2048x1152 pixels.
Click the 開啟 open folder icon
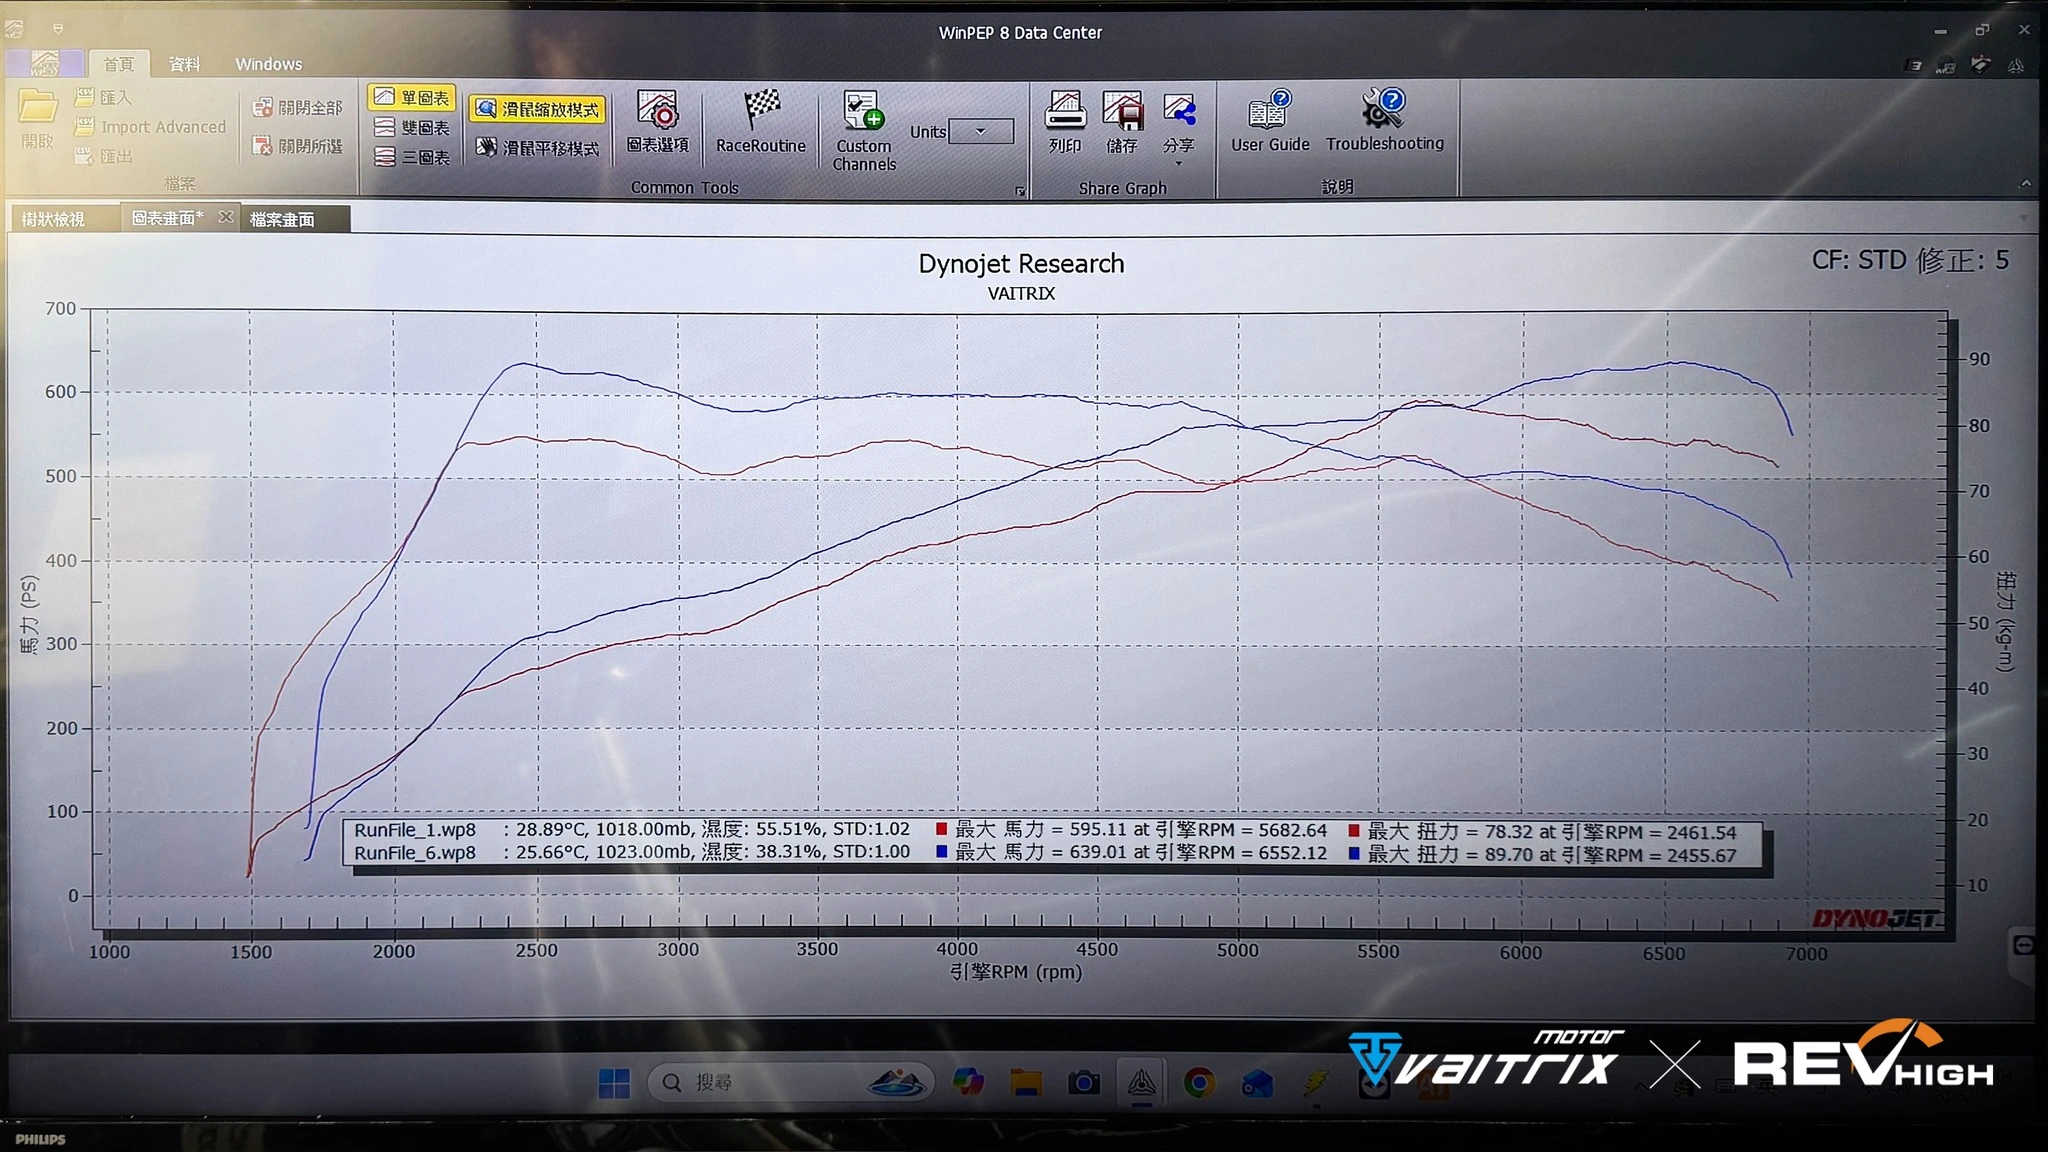38,108
